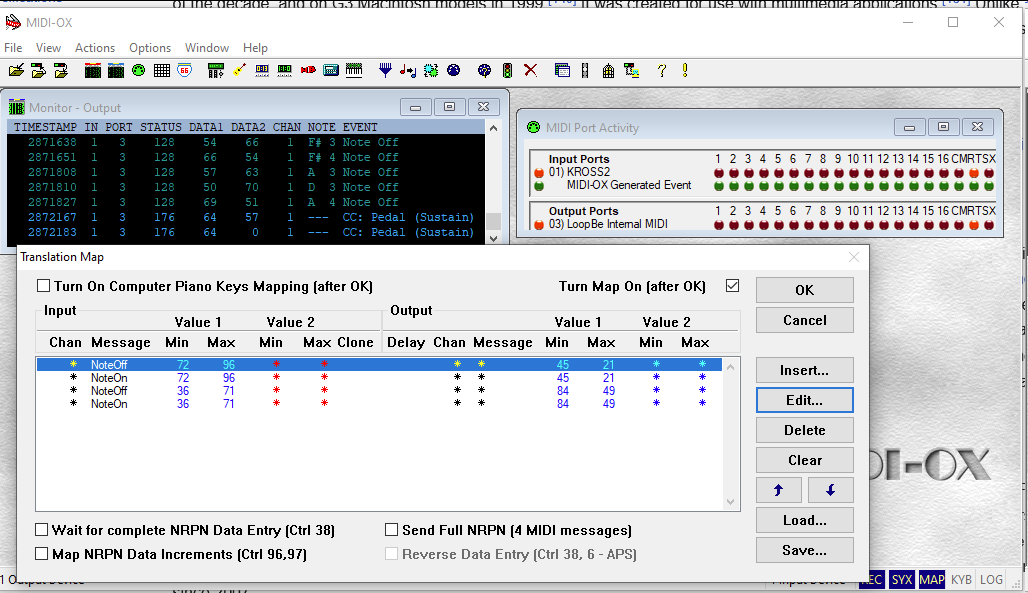Click the yellow question mark help icon
This screenshot has width=1028, height=593.
(x=662, y=70)
